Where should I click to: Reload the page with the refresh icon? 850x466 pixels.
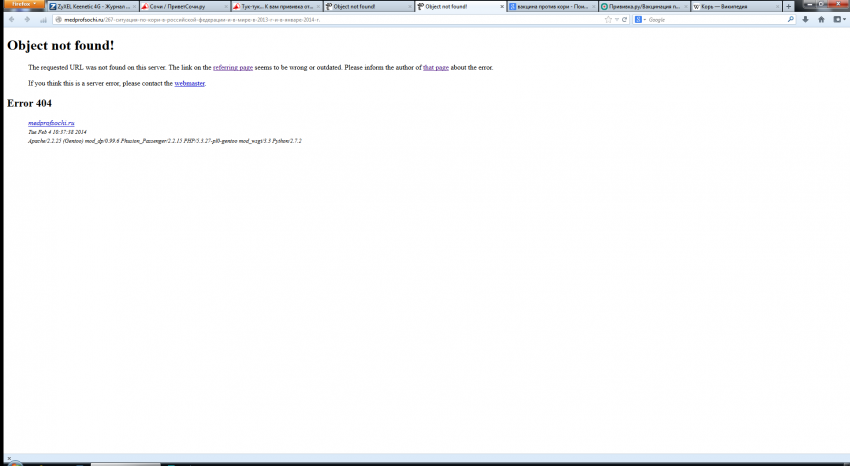[x=624, y=19]
